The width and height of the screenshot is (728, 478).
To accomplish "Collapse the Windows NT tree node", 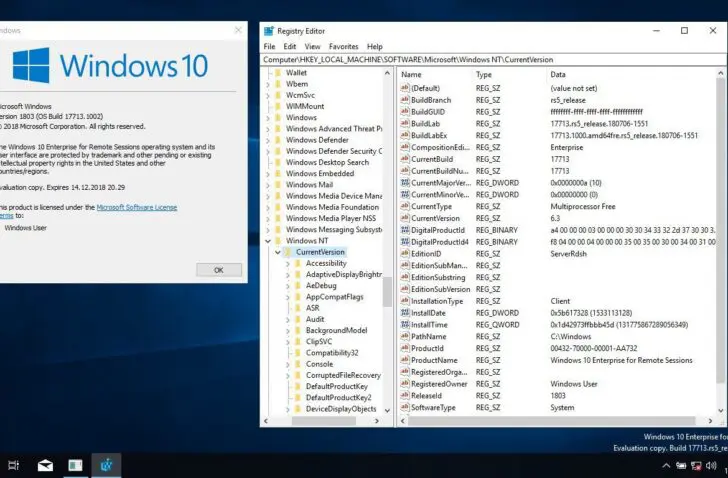I will (x=268, y=241).
